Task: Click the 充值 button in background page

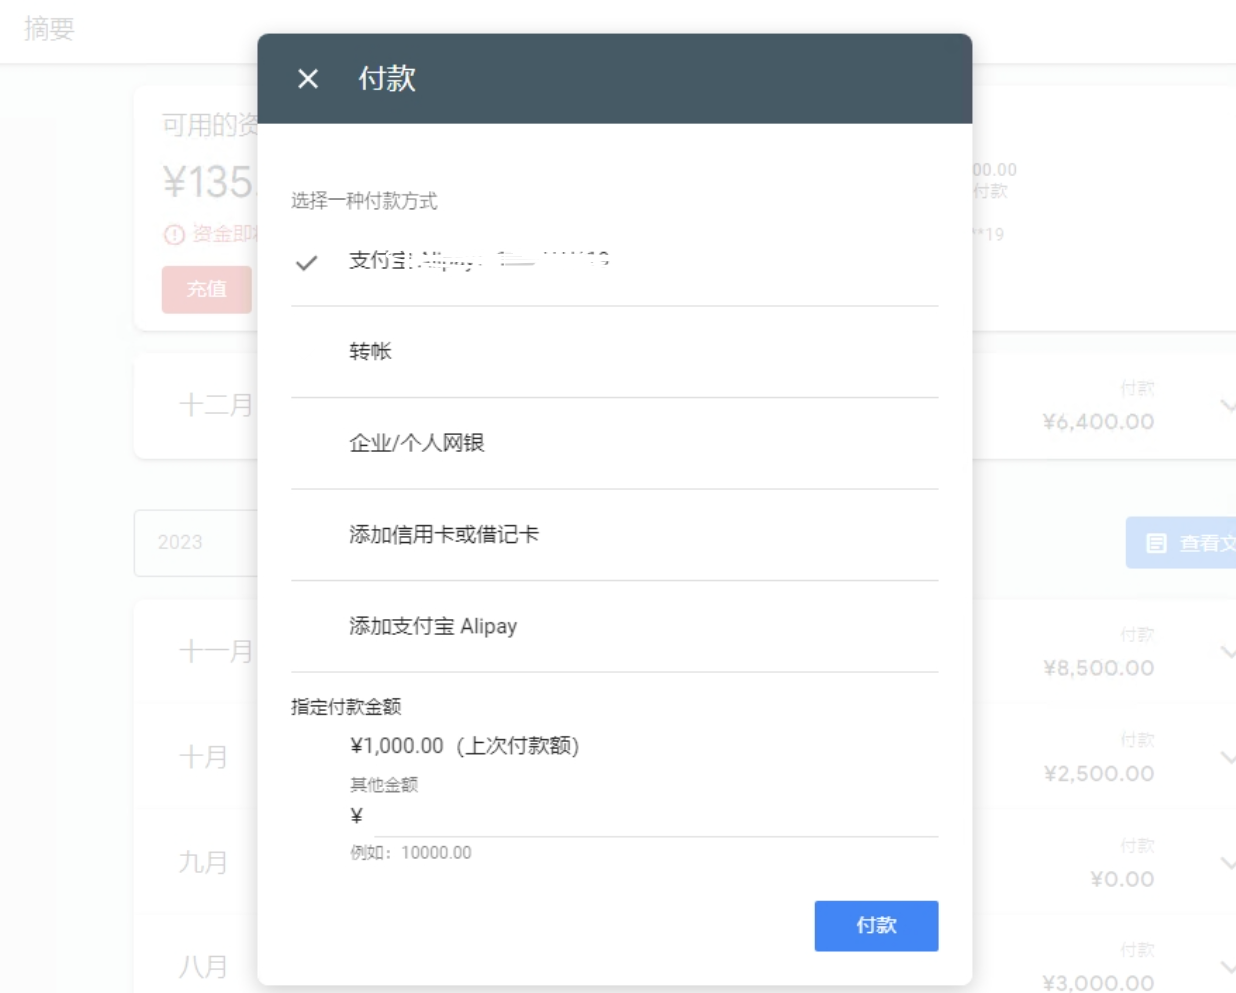Action: [x=207, y=290]
